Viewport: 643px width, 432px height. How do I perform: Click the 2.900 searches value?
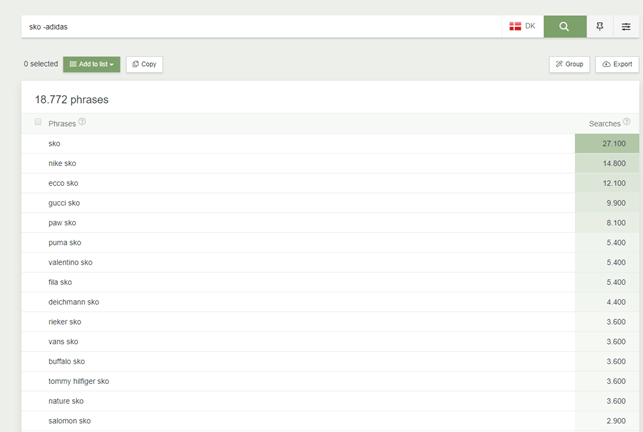(x=616, y=421)
